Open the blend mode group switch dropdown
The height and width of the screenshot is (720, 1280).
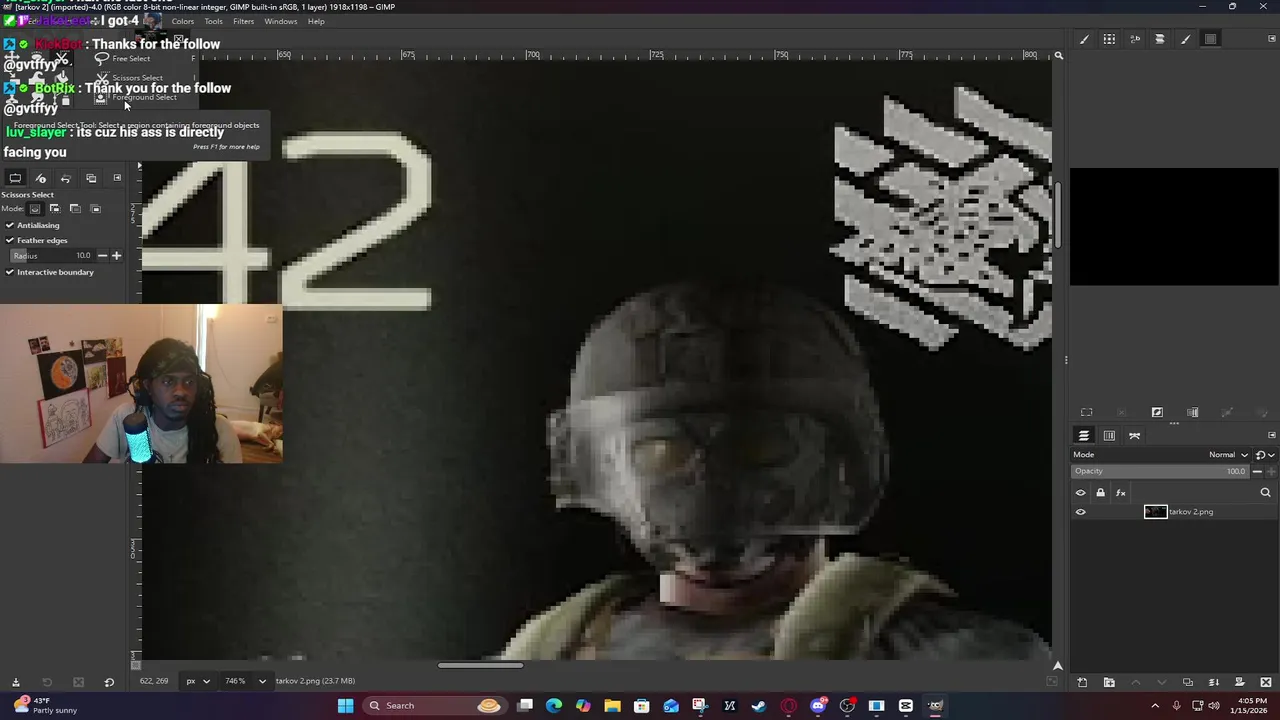coord(1263,455)
